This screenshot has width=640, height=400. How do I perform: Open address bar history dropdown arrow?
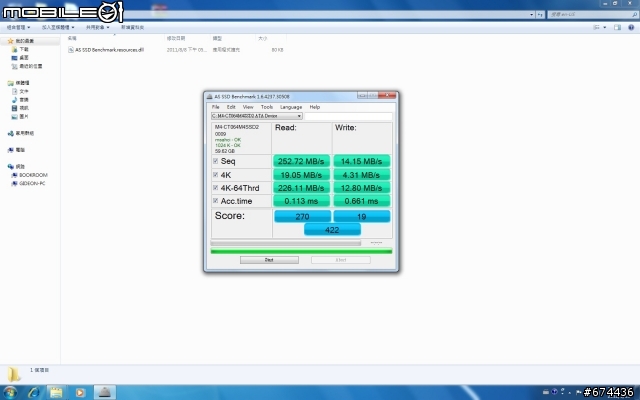(x=531, y=15)
